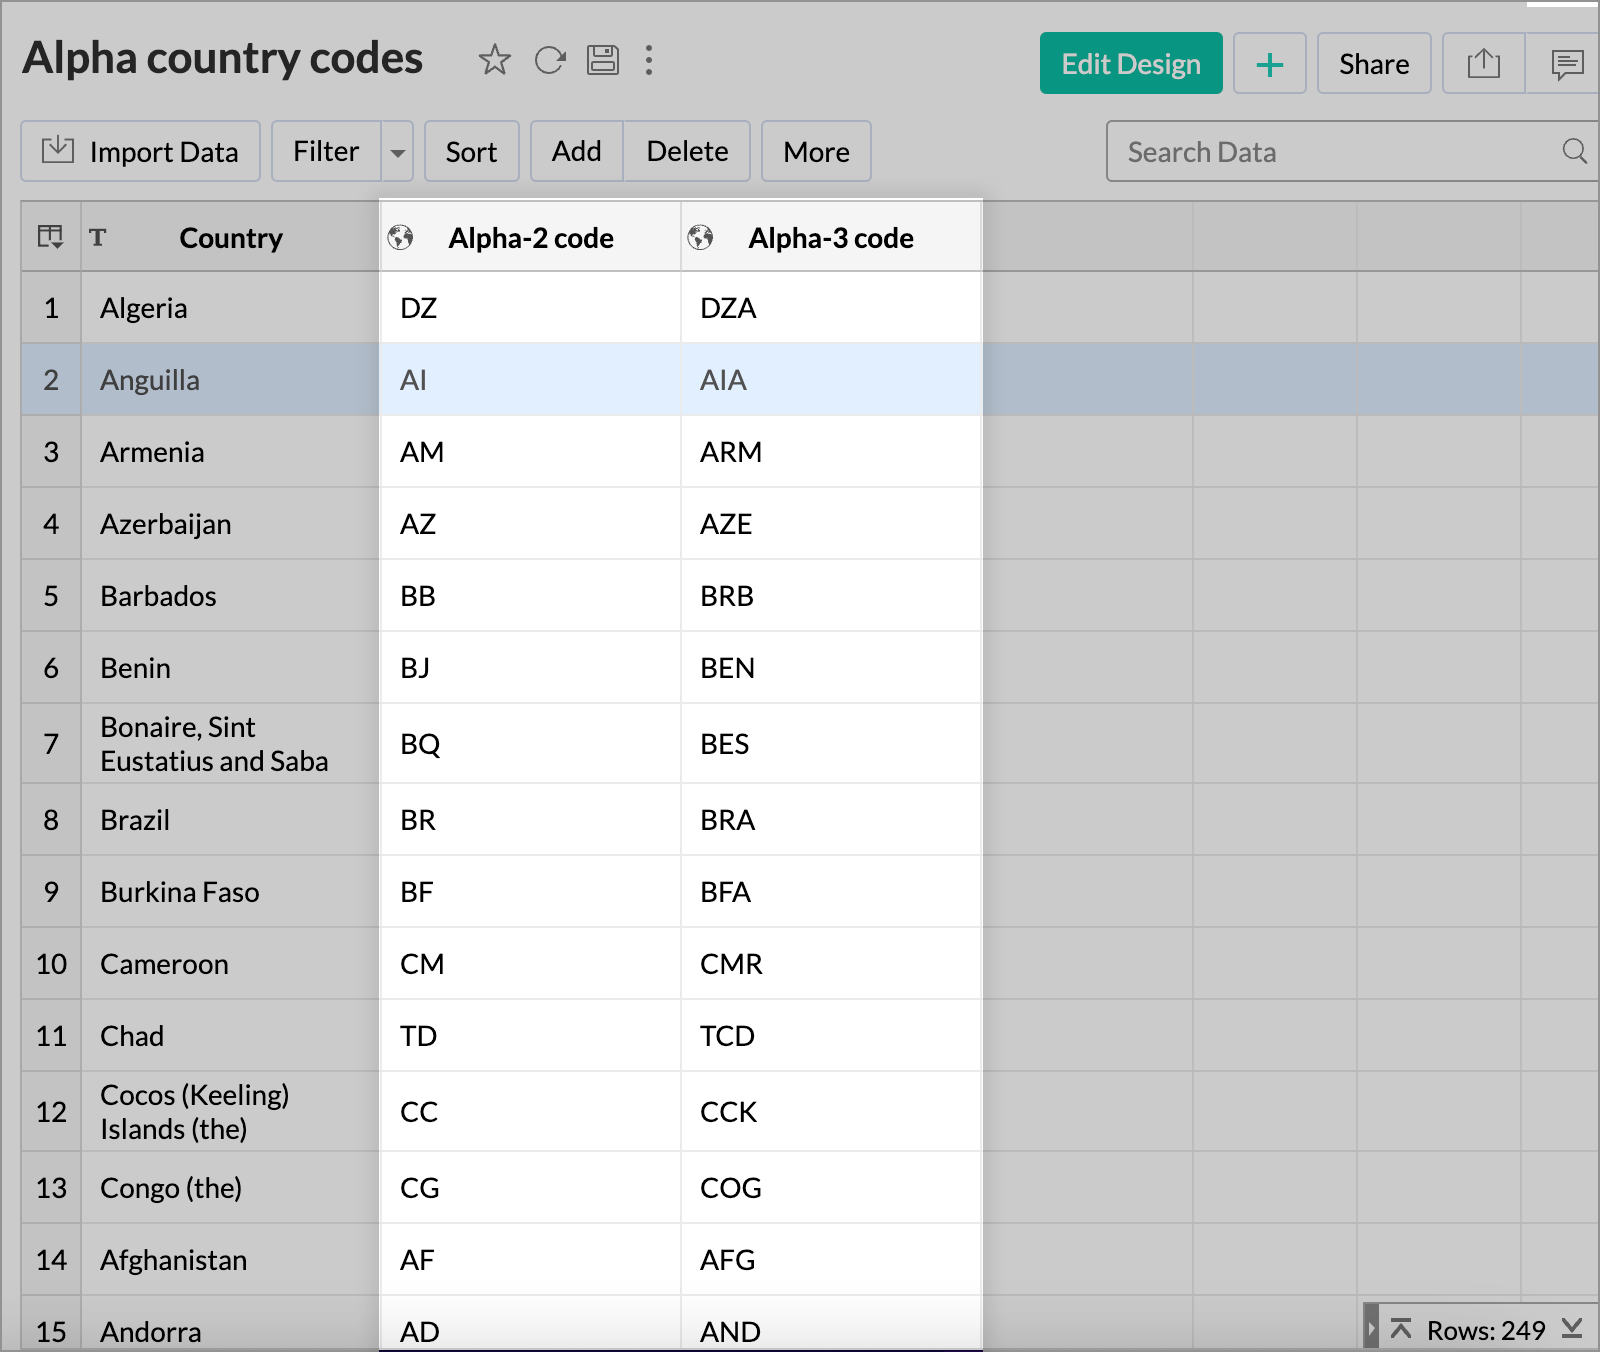Click the green plus create button
Image resolution: width=1600 pixels, height=1352 pixels.
[1269, 64]
